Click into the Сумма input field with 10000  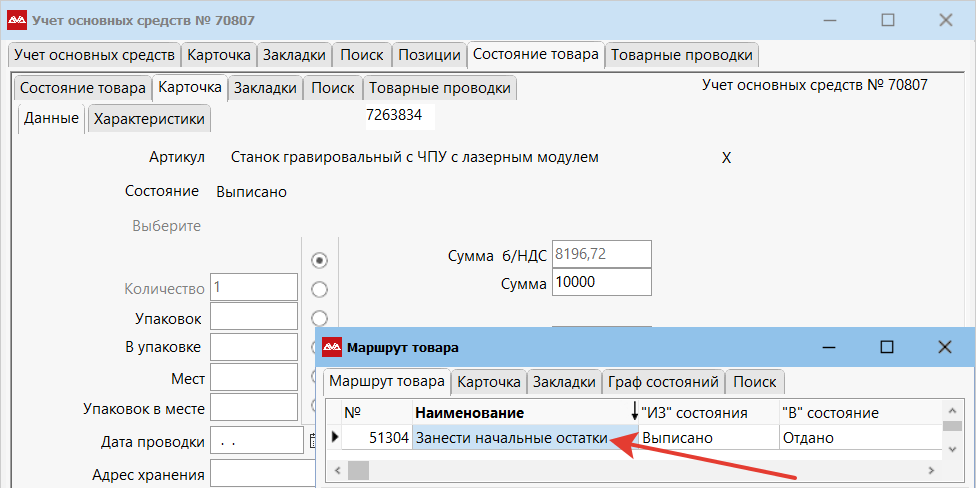click(602, 283)
